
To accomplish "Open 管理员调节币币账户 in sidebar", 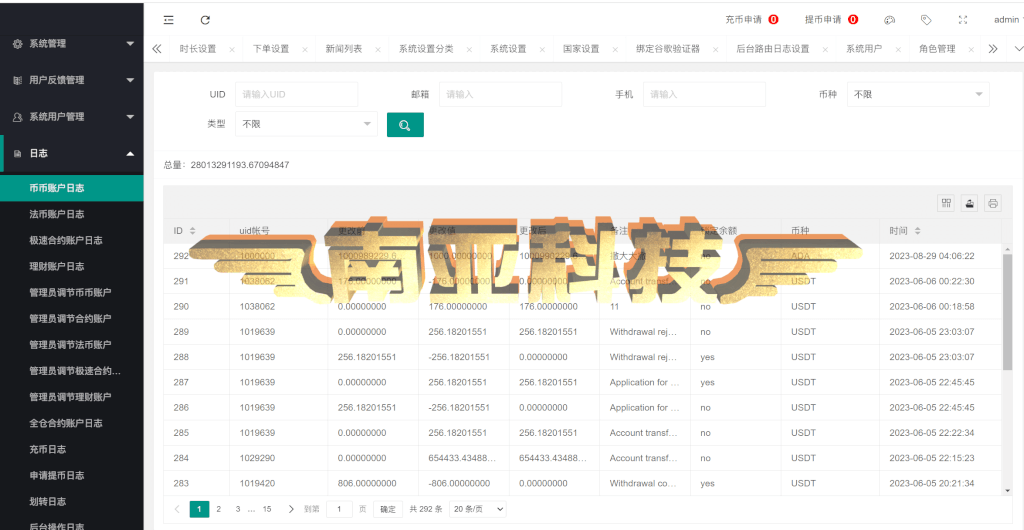I will tap(72, 292).
